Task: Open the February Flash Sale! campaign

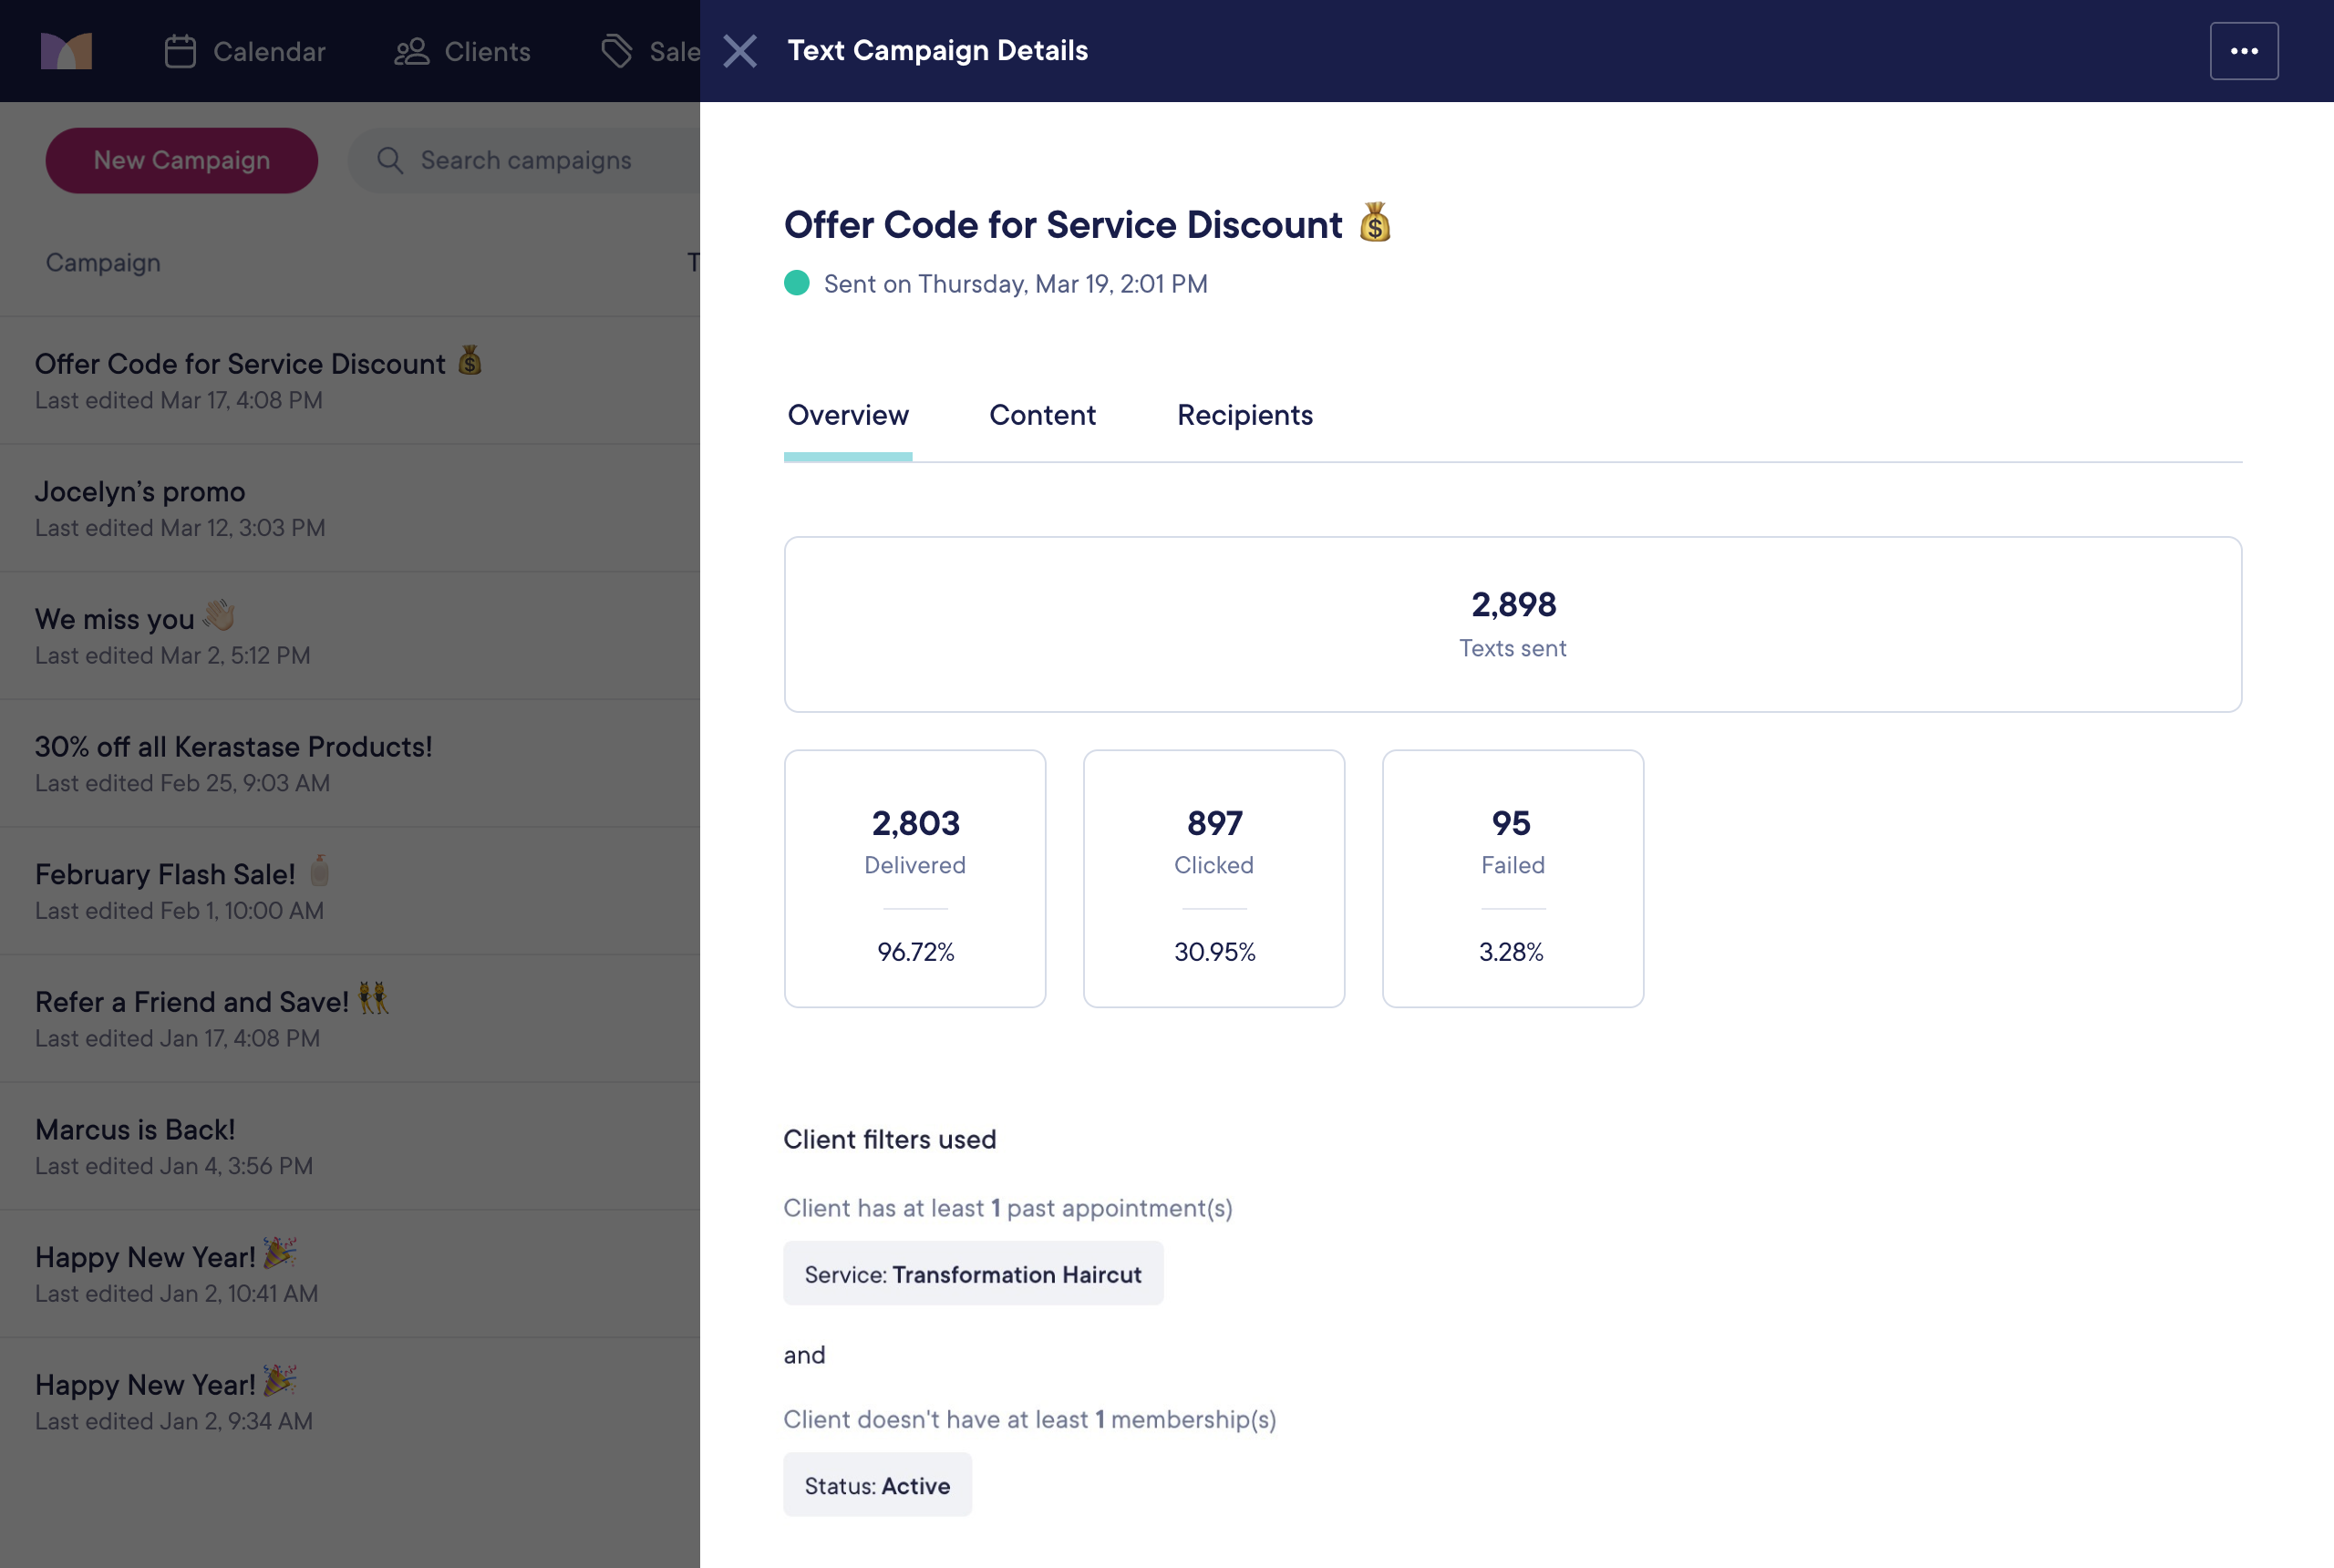Action: [x=165, y=875]
